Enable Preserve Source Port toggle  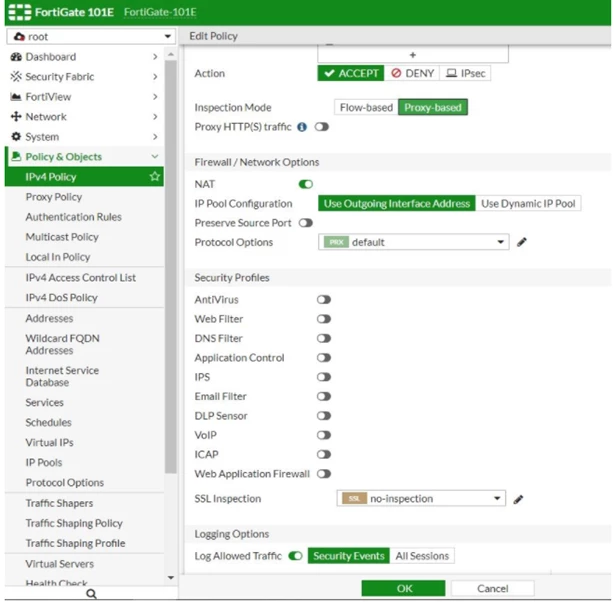305,223
